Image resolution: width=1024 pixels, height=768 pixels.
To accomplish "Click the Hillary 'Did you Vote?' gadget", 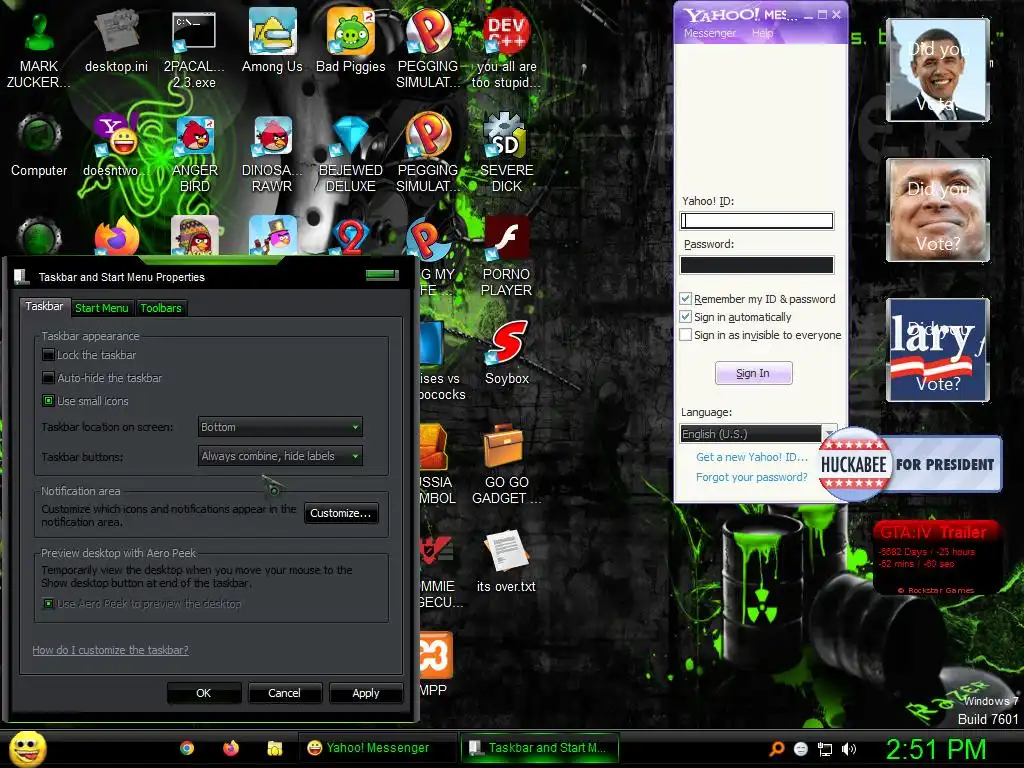I will (x=938, y=349).
